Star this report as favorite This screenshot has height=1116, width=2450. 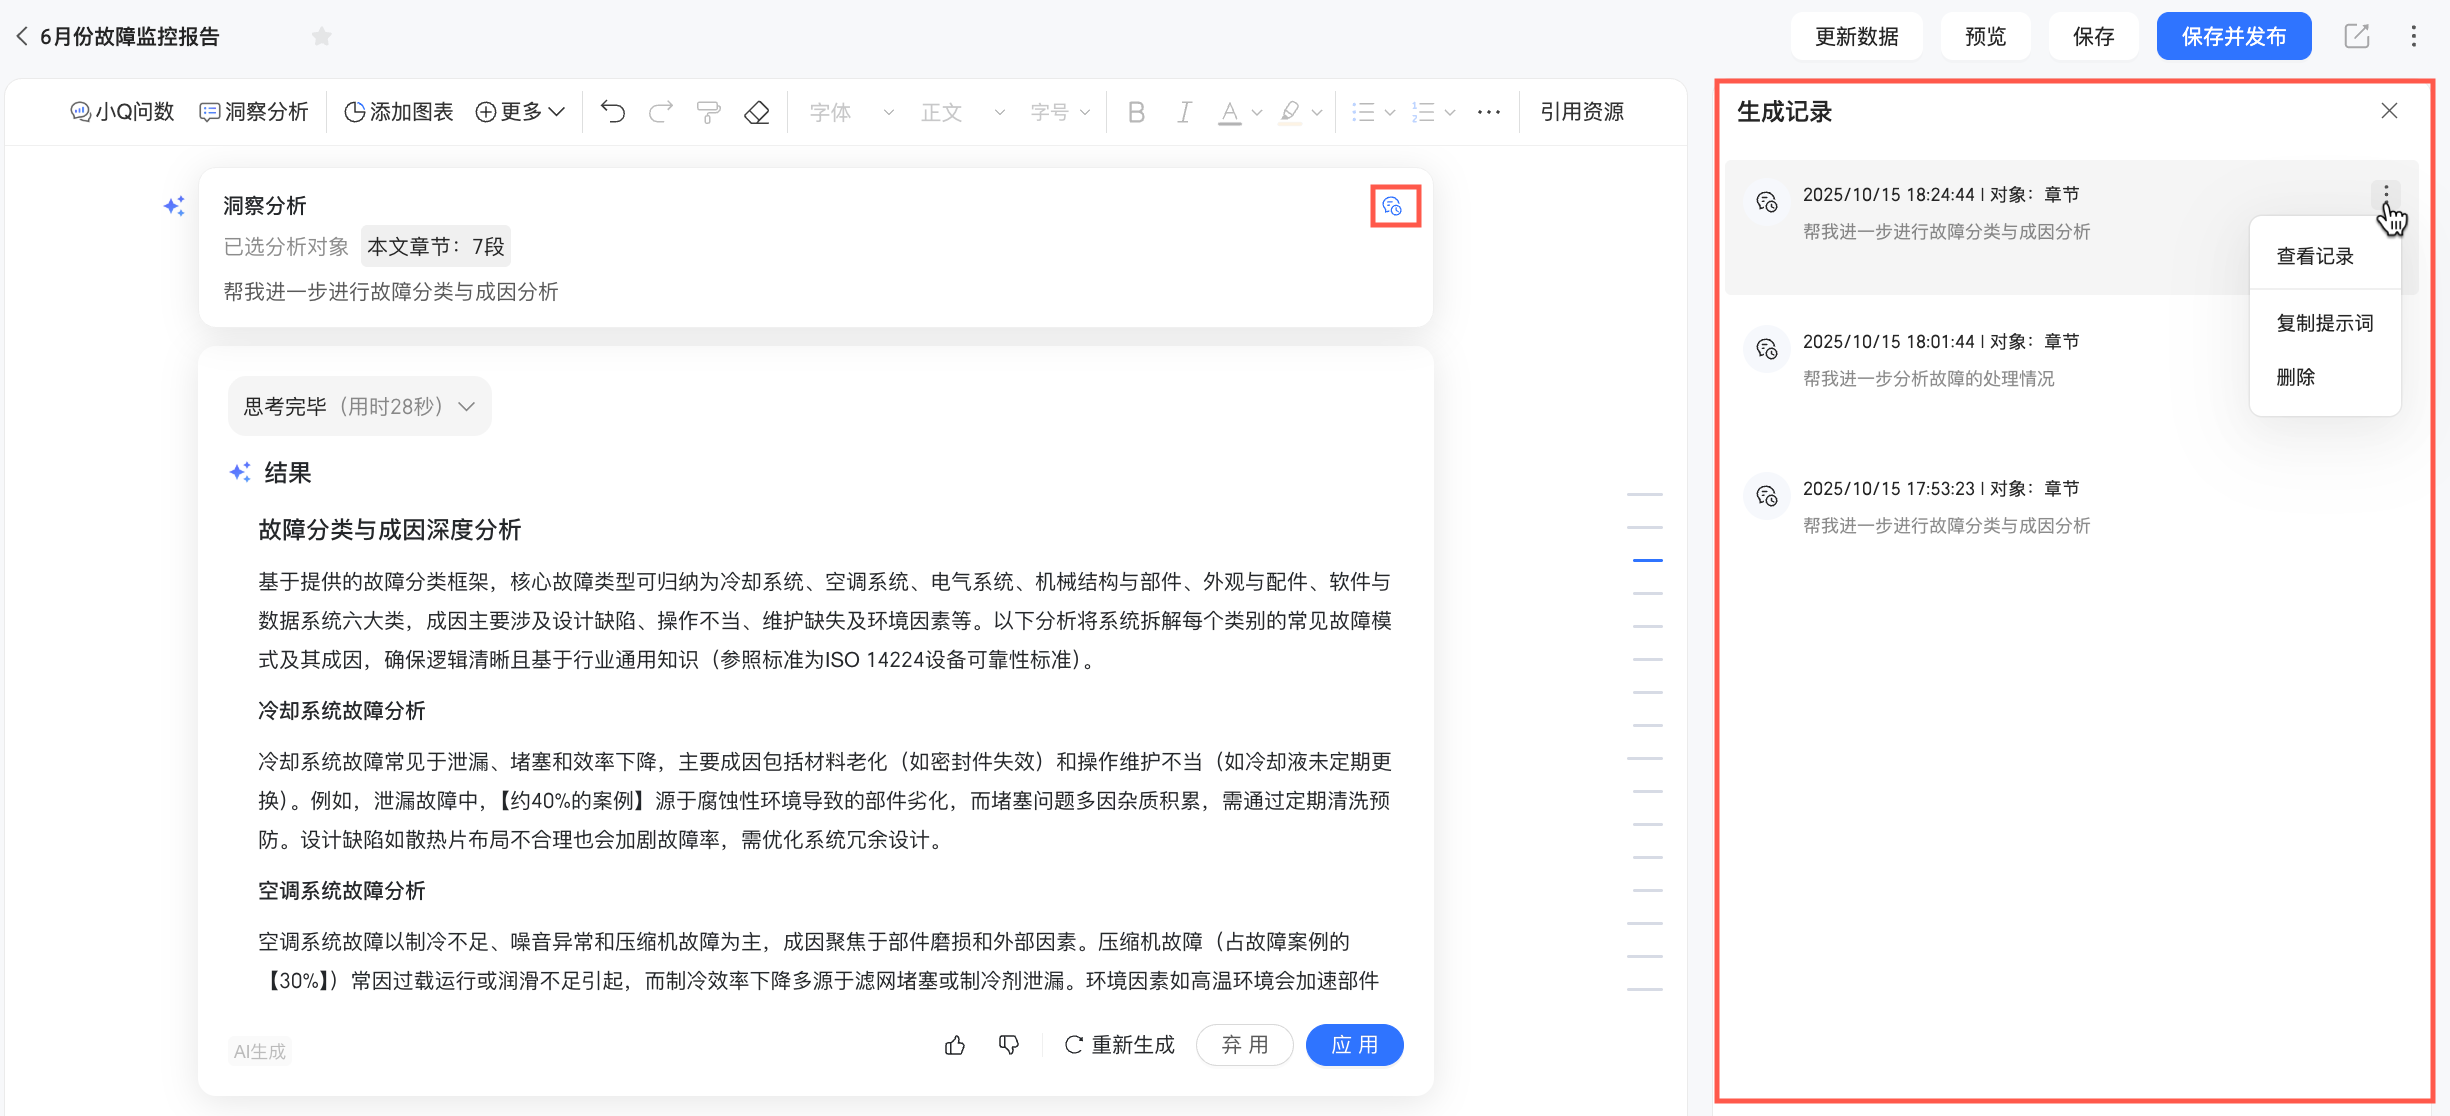click(321, 37)
